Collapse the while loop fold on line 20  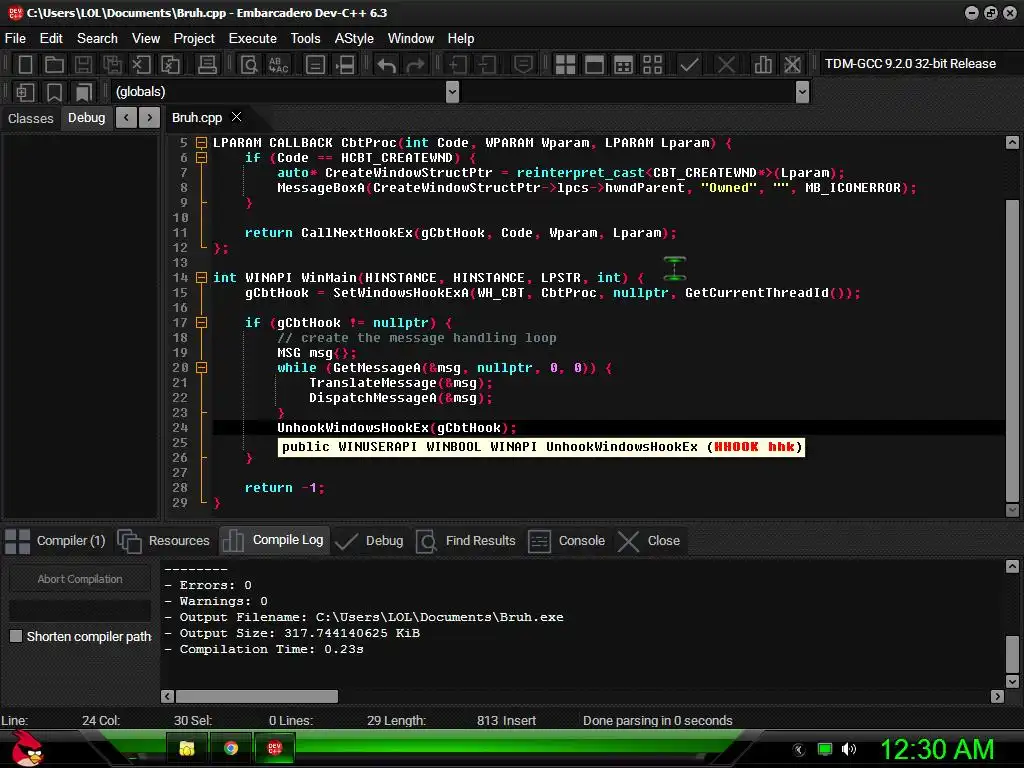tap(202, 368)
